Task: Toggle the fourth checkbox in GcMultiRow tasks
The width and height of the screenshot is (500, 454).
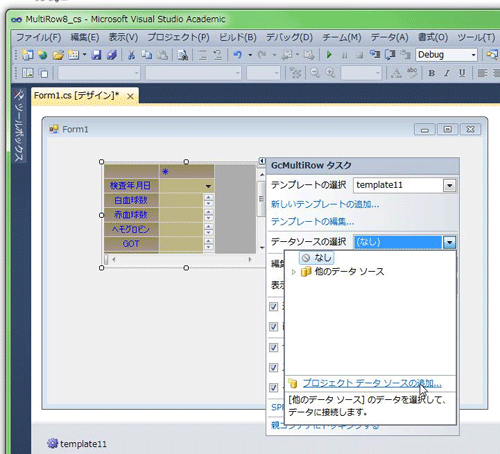Action: (274, 367)
